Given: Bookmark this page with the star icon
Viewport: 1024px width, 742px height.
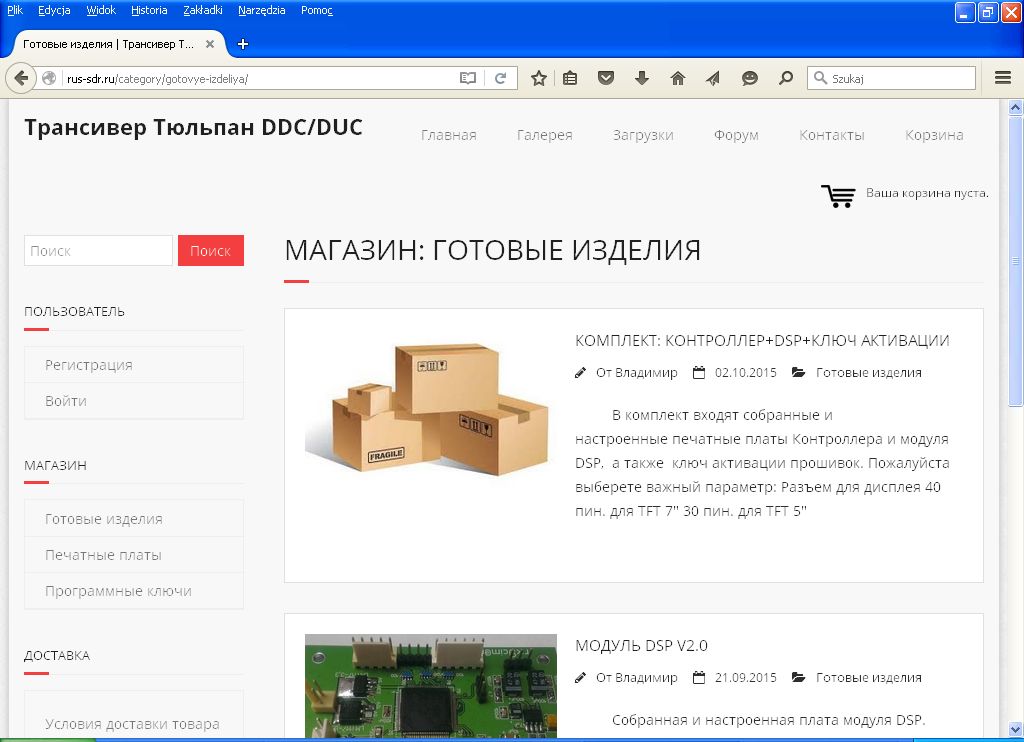Looking at the screenshot, I should pyautogui.click(x=538, y=78).
